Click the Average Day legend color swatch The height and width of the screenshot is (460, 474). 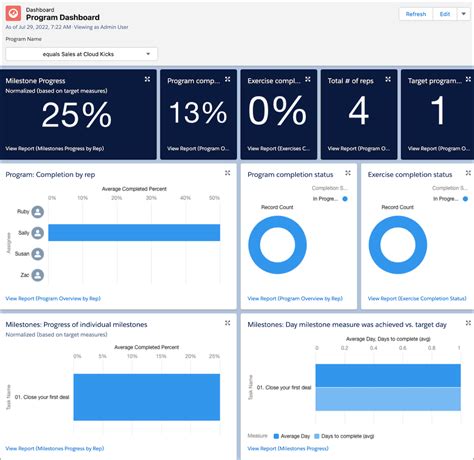[276, 436]
